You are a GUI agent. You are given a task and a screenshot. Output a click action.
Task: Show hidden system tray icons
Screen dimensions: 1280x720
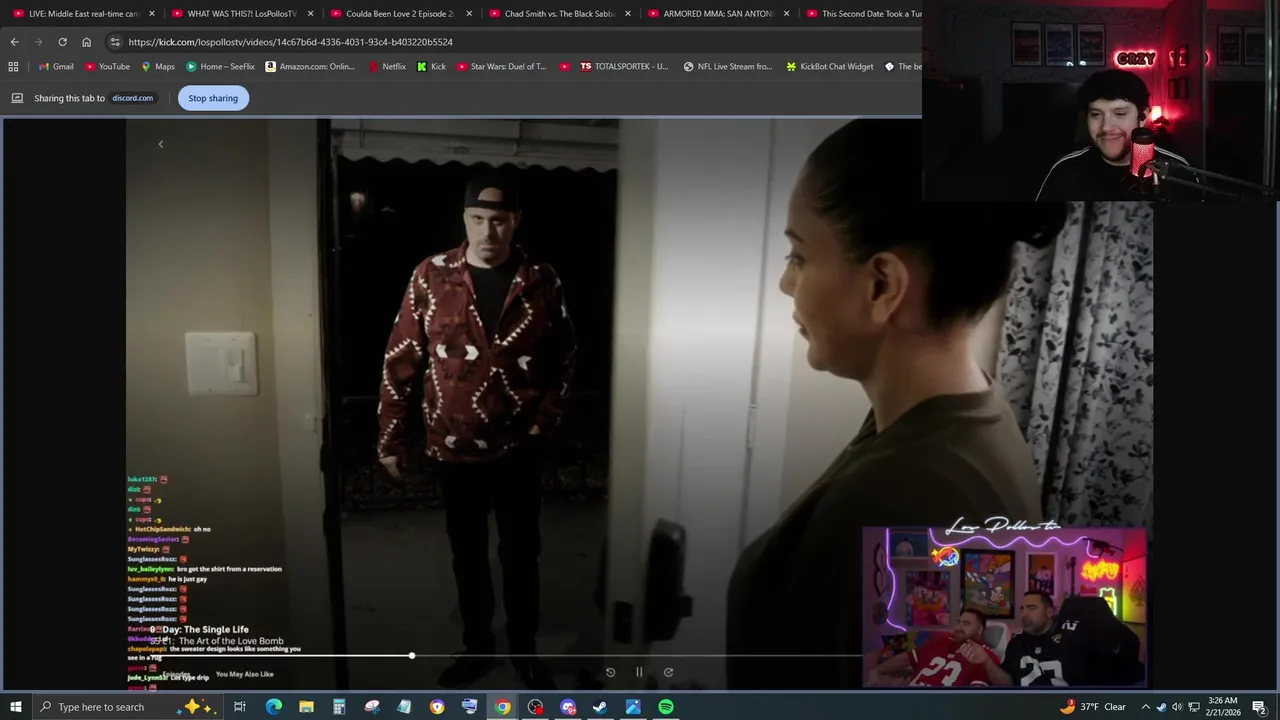click(x=1146, y=707)
